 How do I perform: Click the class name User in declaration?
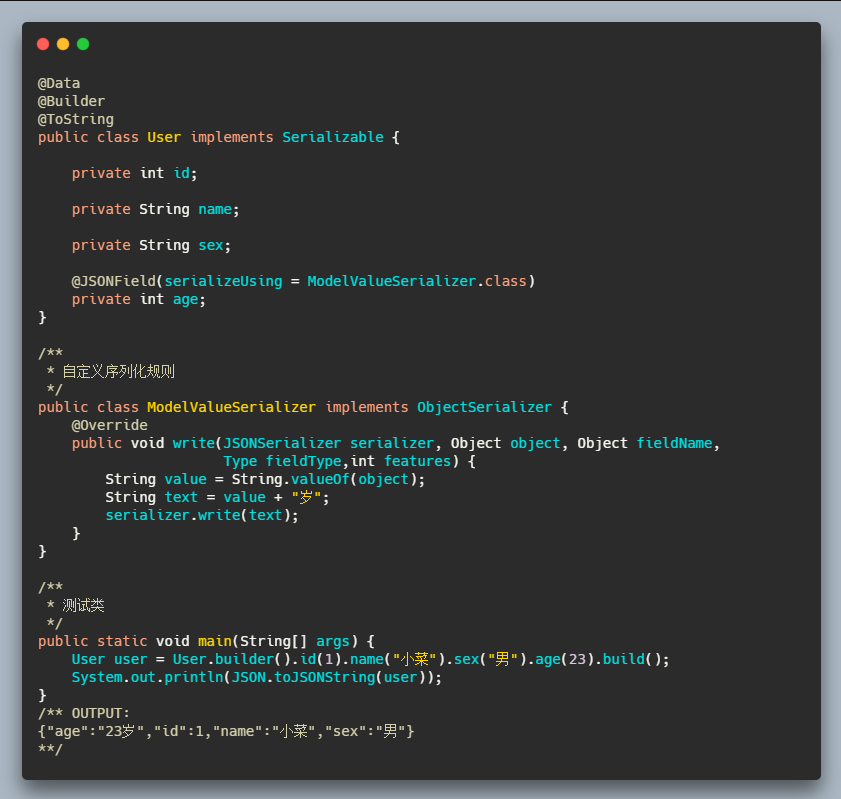pos(164,137)
